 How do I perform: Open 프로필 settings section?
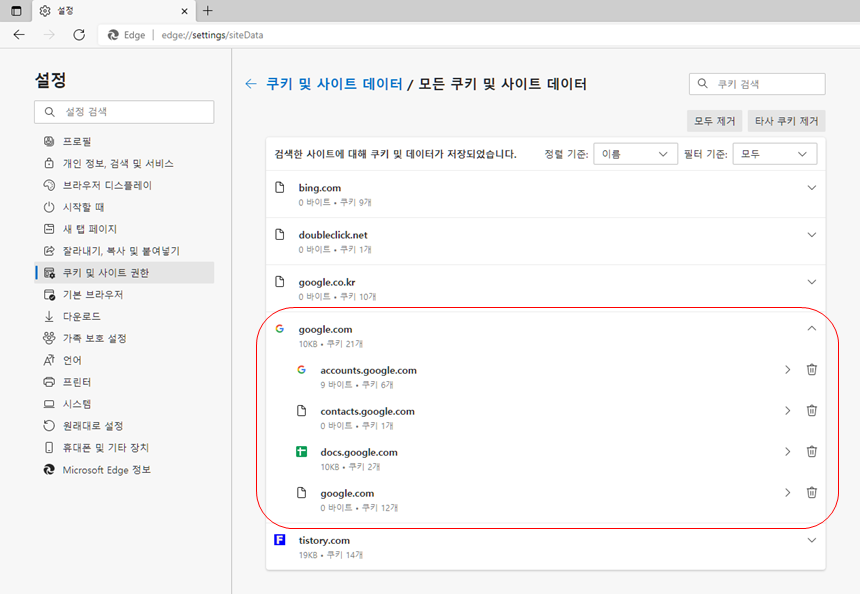pos(124,142)
